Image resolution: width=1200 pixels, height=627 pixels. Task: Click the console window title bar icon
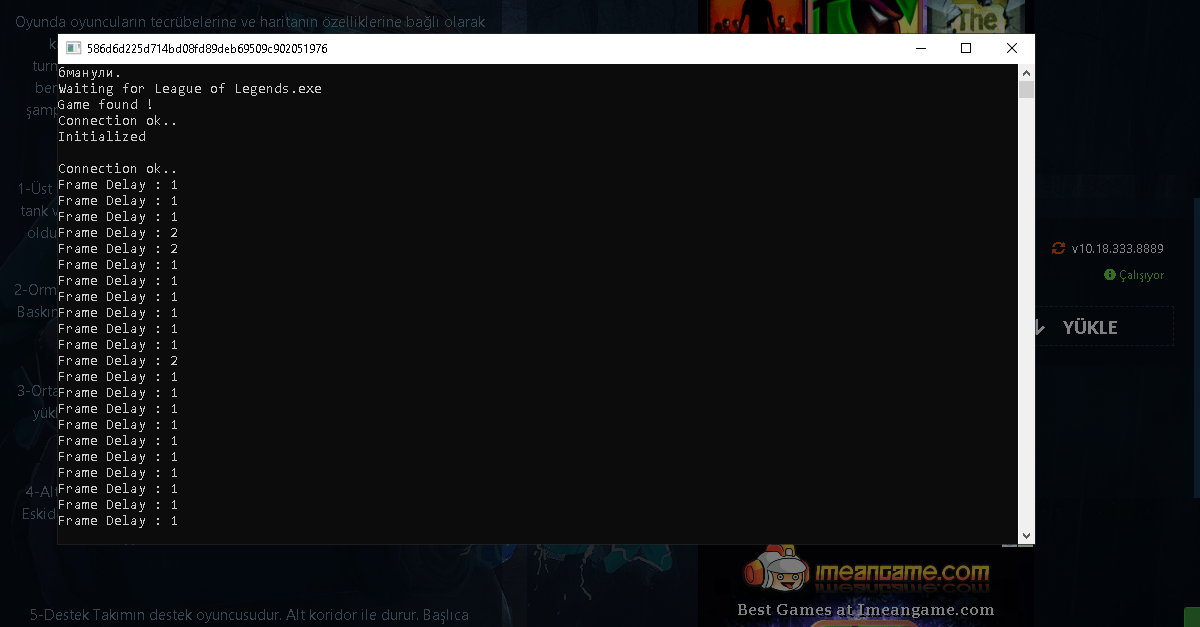click(73, 48)
